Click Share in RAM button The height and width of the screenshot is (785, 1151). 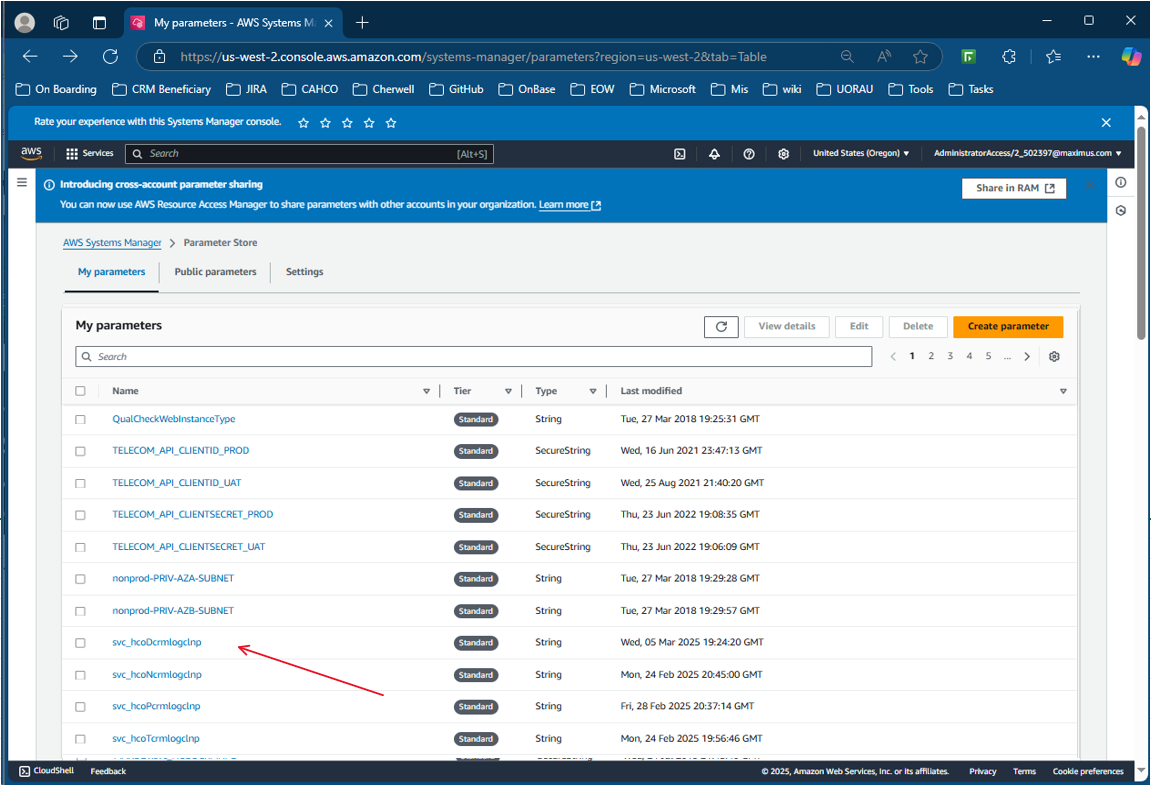1014,189
